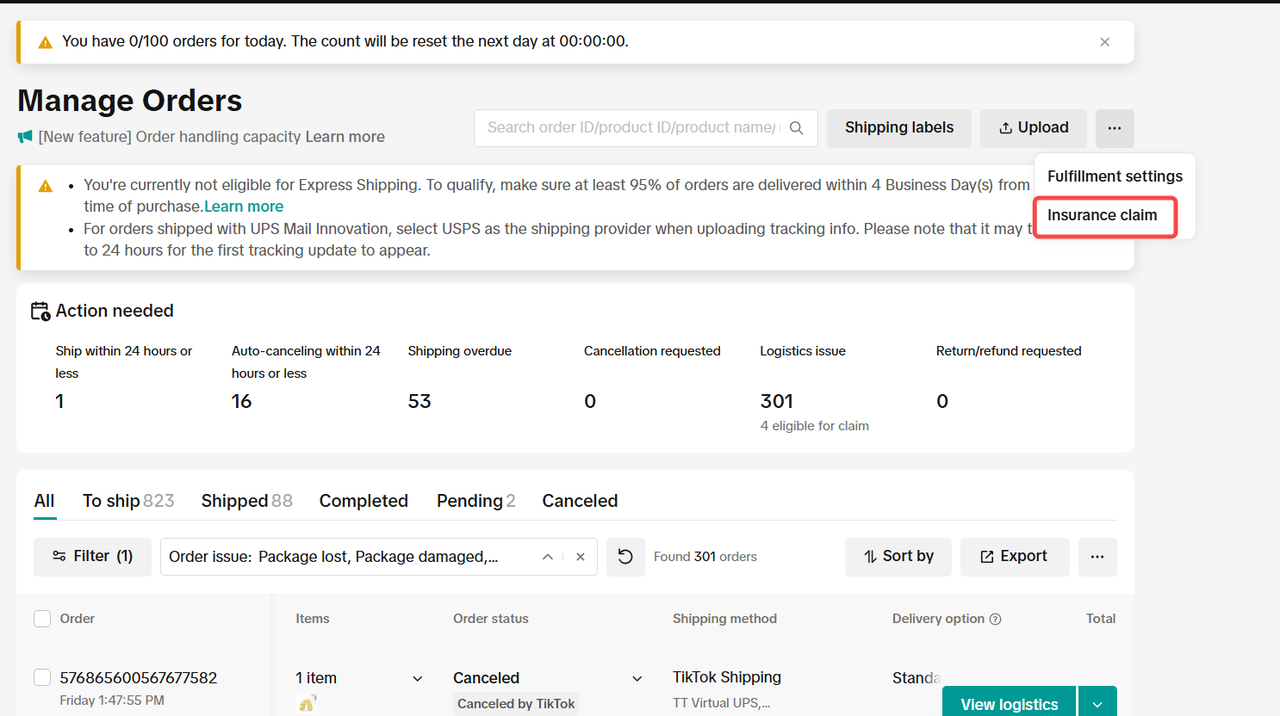The width and height of the screenshot is (1280, 716).
Task: Open the three-dots menu next to Export
Action: pyautogui.click(x=1097, y=557)
